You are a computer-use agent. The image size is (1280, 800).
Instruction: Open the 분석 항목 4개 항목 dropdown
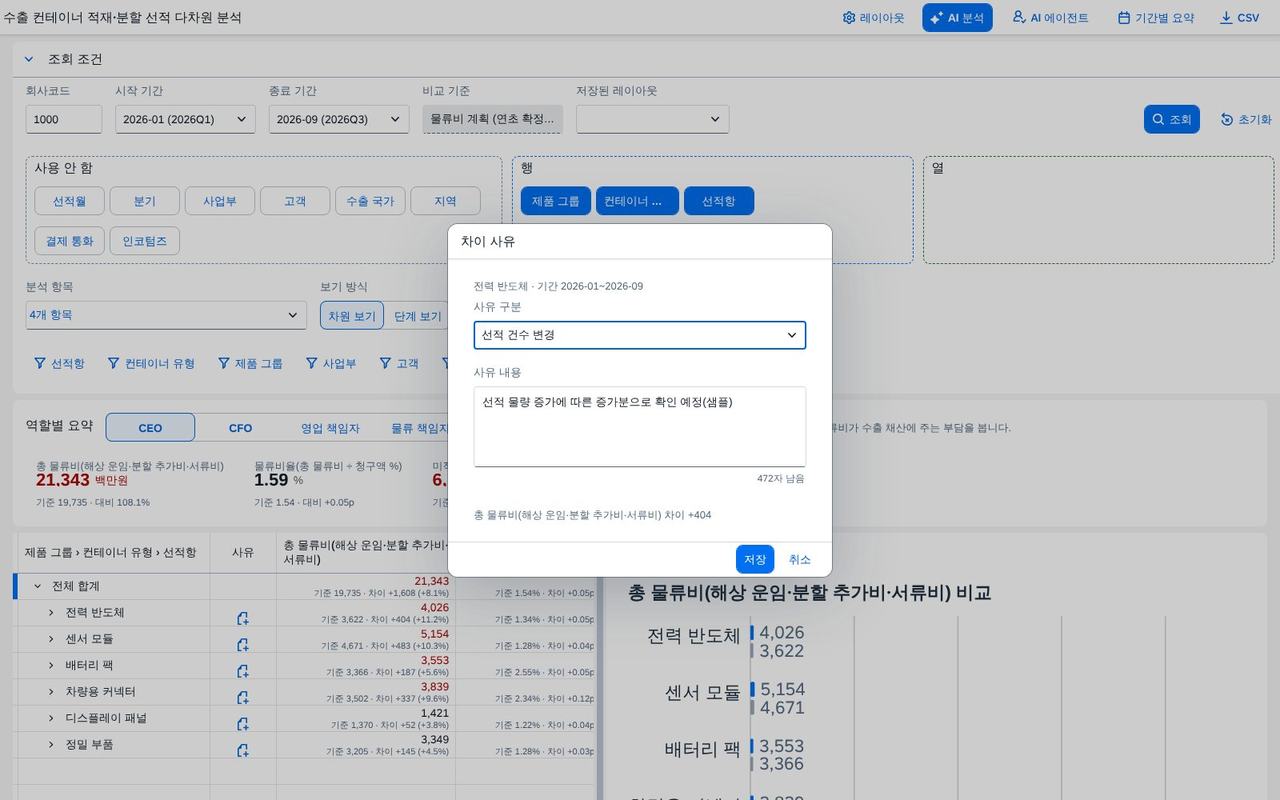point(166,315)
